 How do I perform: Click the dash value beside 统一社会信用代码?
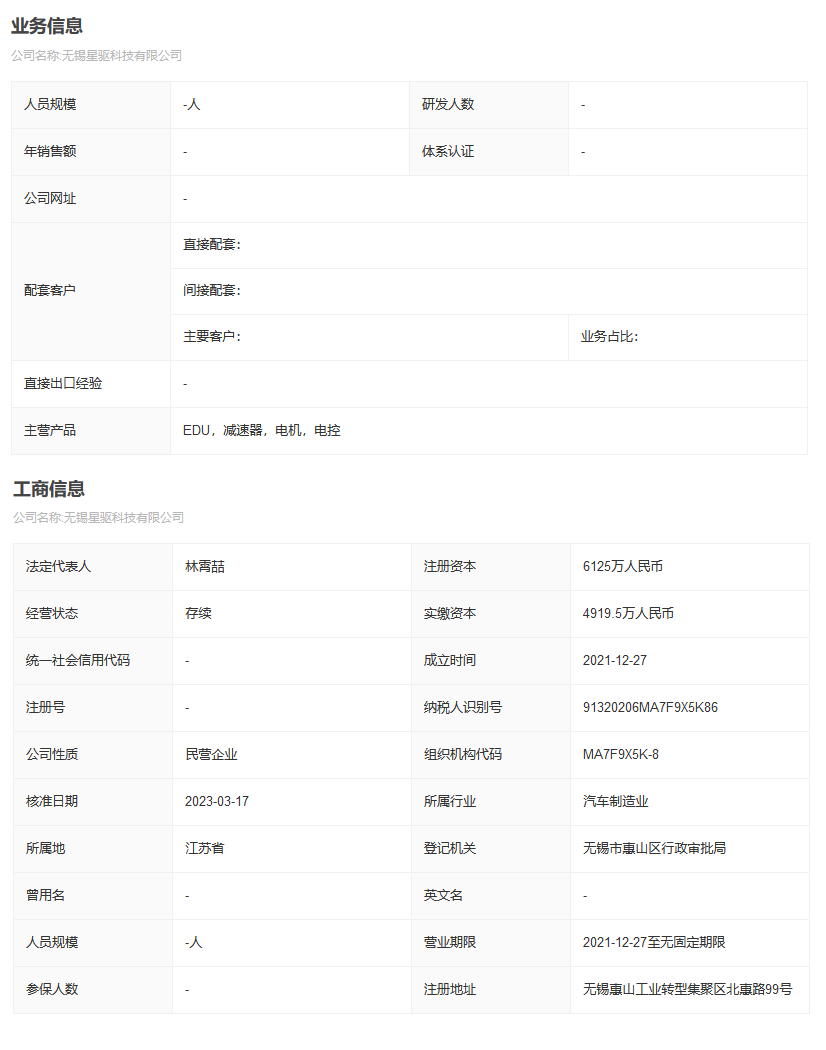pos(188,661)
